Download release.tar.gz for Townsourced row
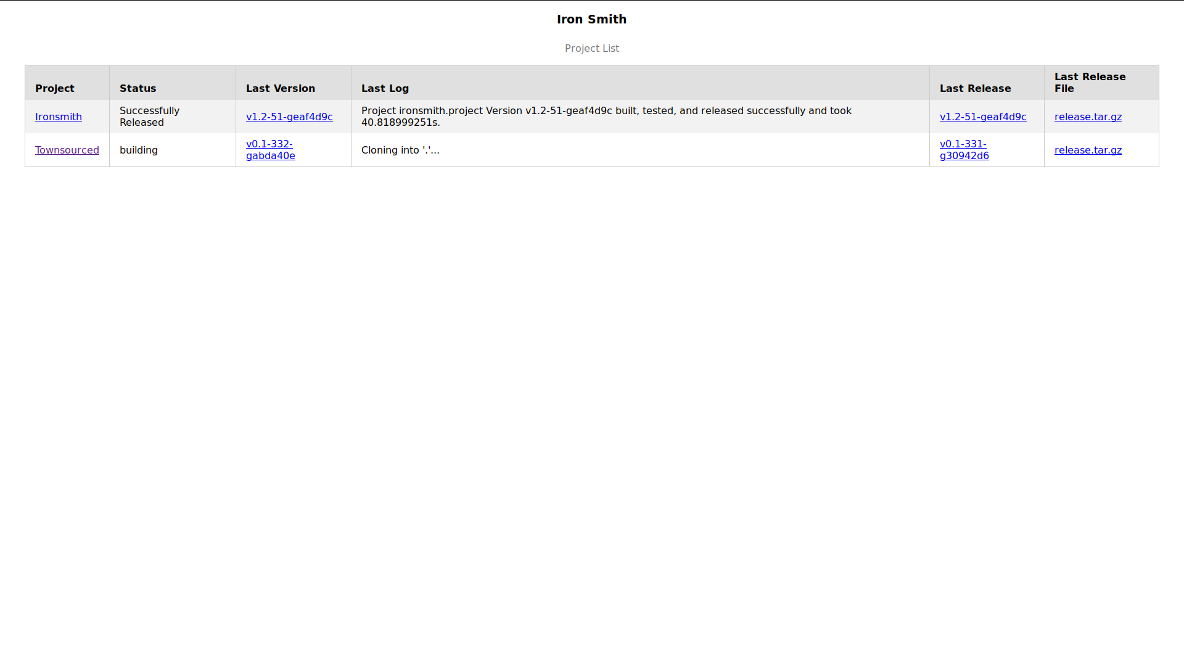 (1087, 150)
